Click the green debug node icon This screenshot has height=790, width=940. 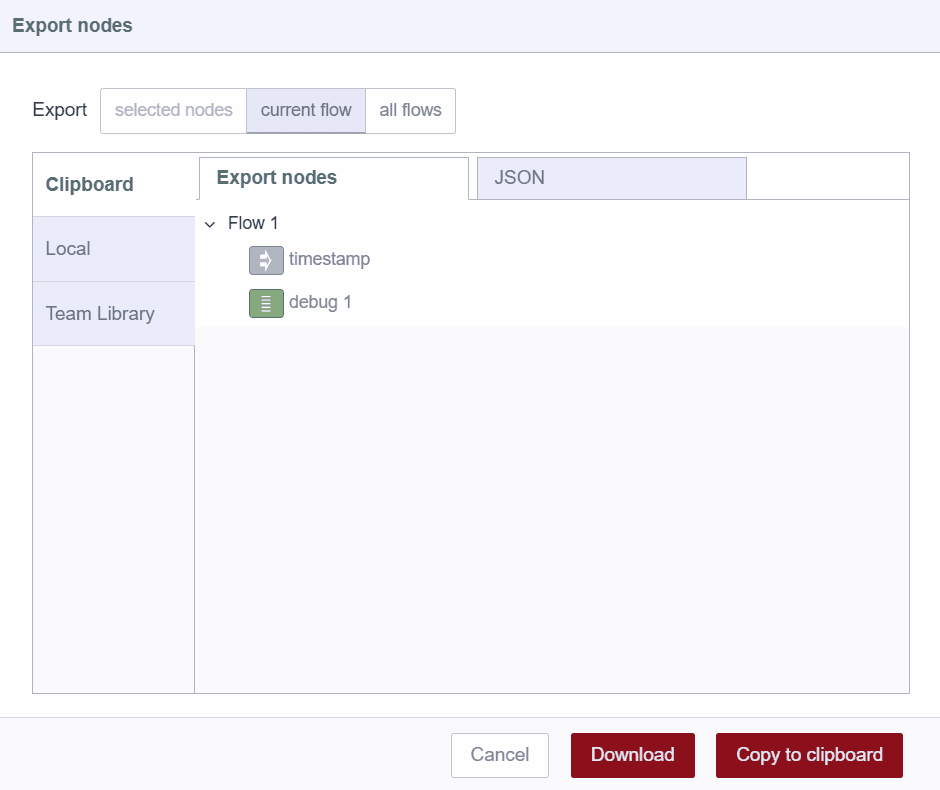265,302
